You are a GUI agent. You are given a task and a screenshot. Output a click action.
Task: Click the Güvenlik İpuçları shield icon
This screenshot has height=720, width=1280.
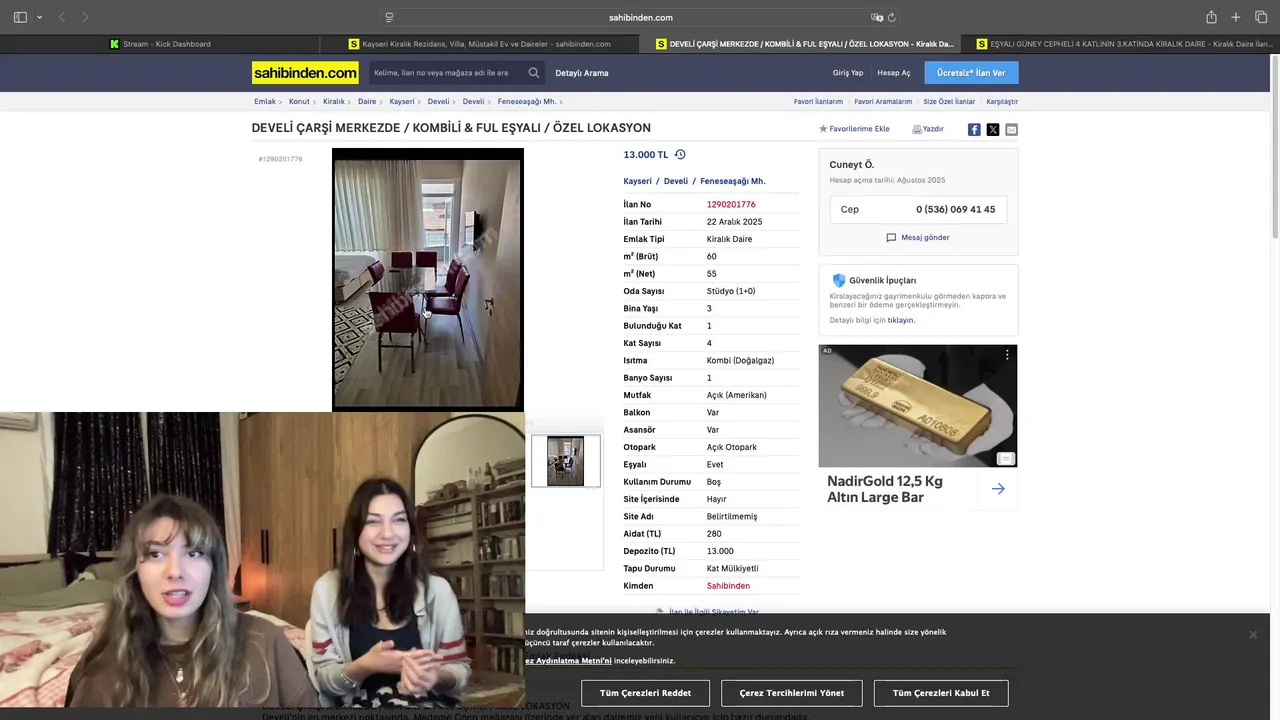point(839,280)
